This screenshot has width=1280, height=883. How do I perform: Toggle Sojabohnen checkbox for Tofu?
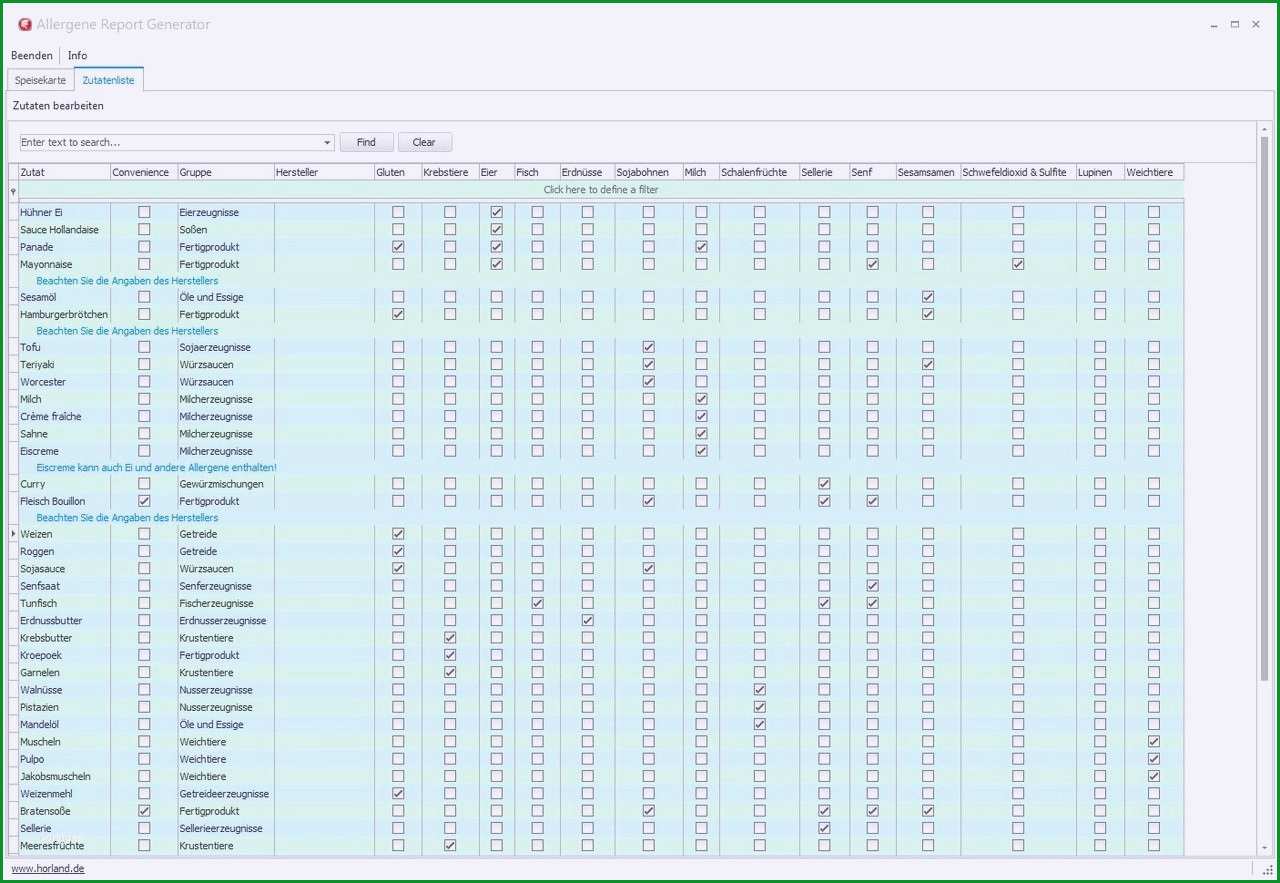tap(648, 347)
